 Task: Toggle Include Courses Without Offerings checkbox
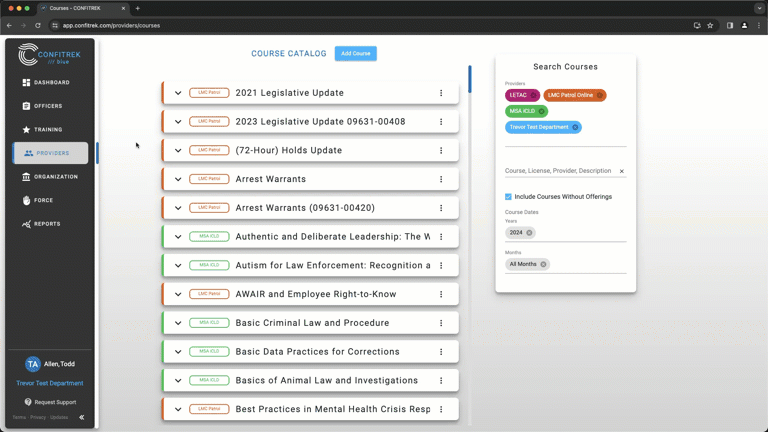pos(508,196)
